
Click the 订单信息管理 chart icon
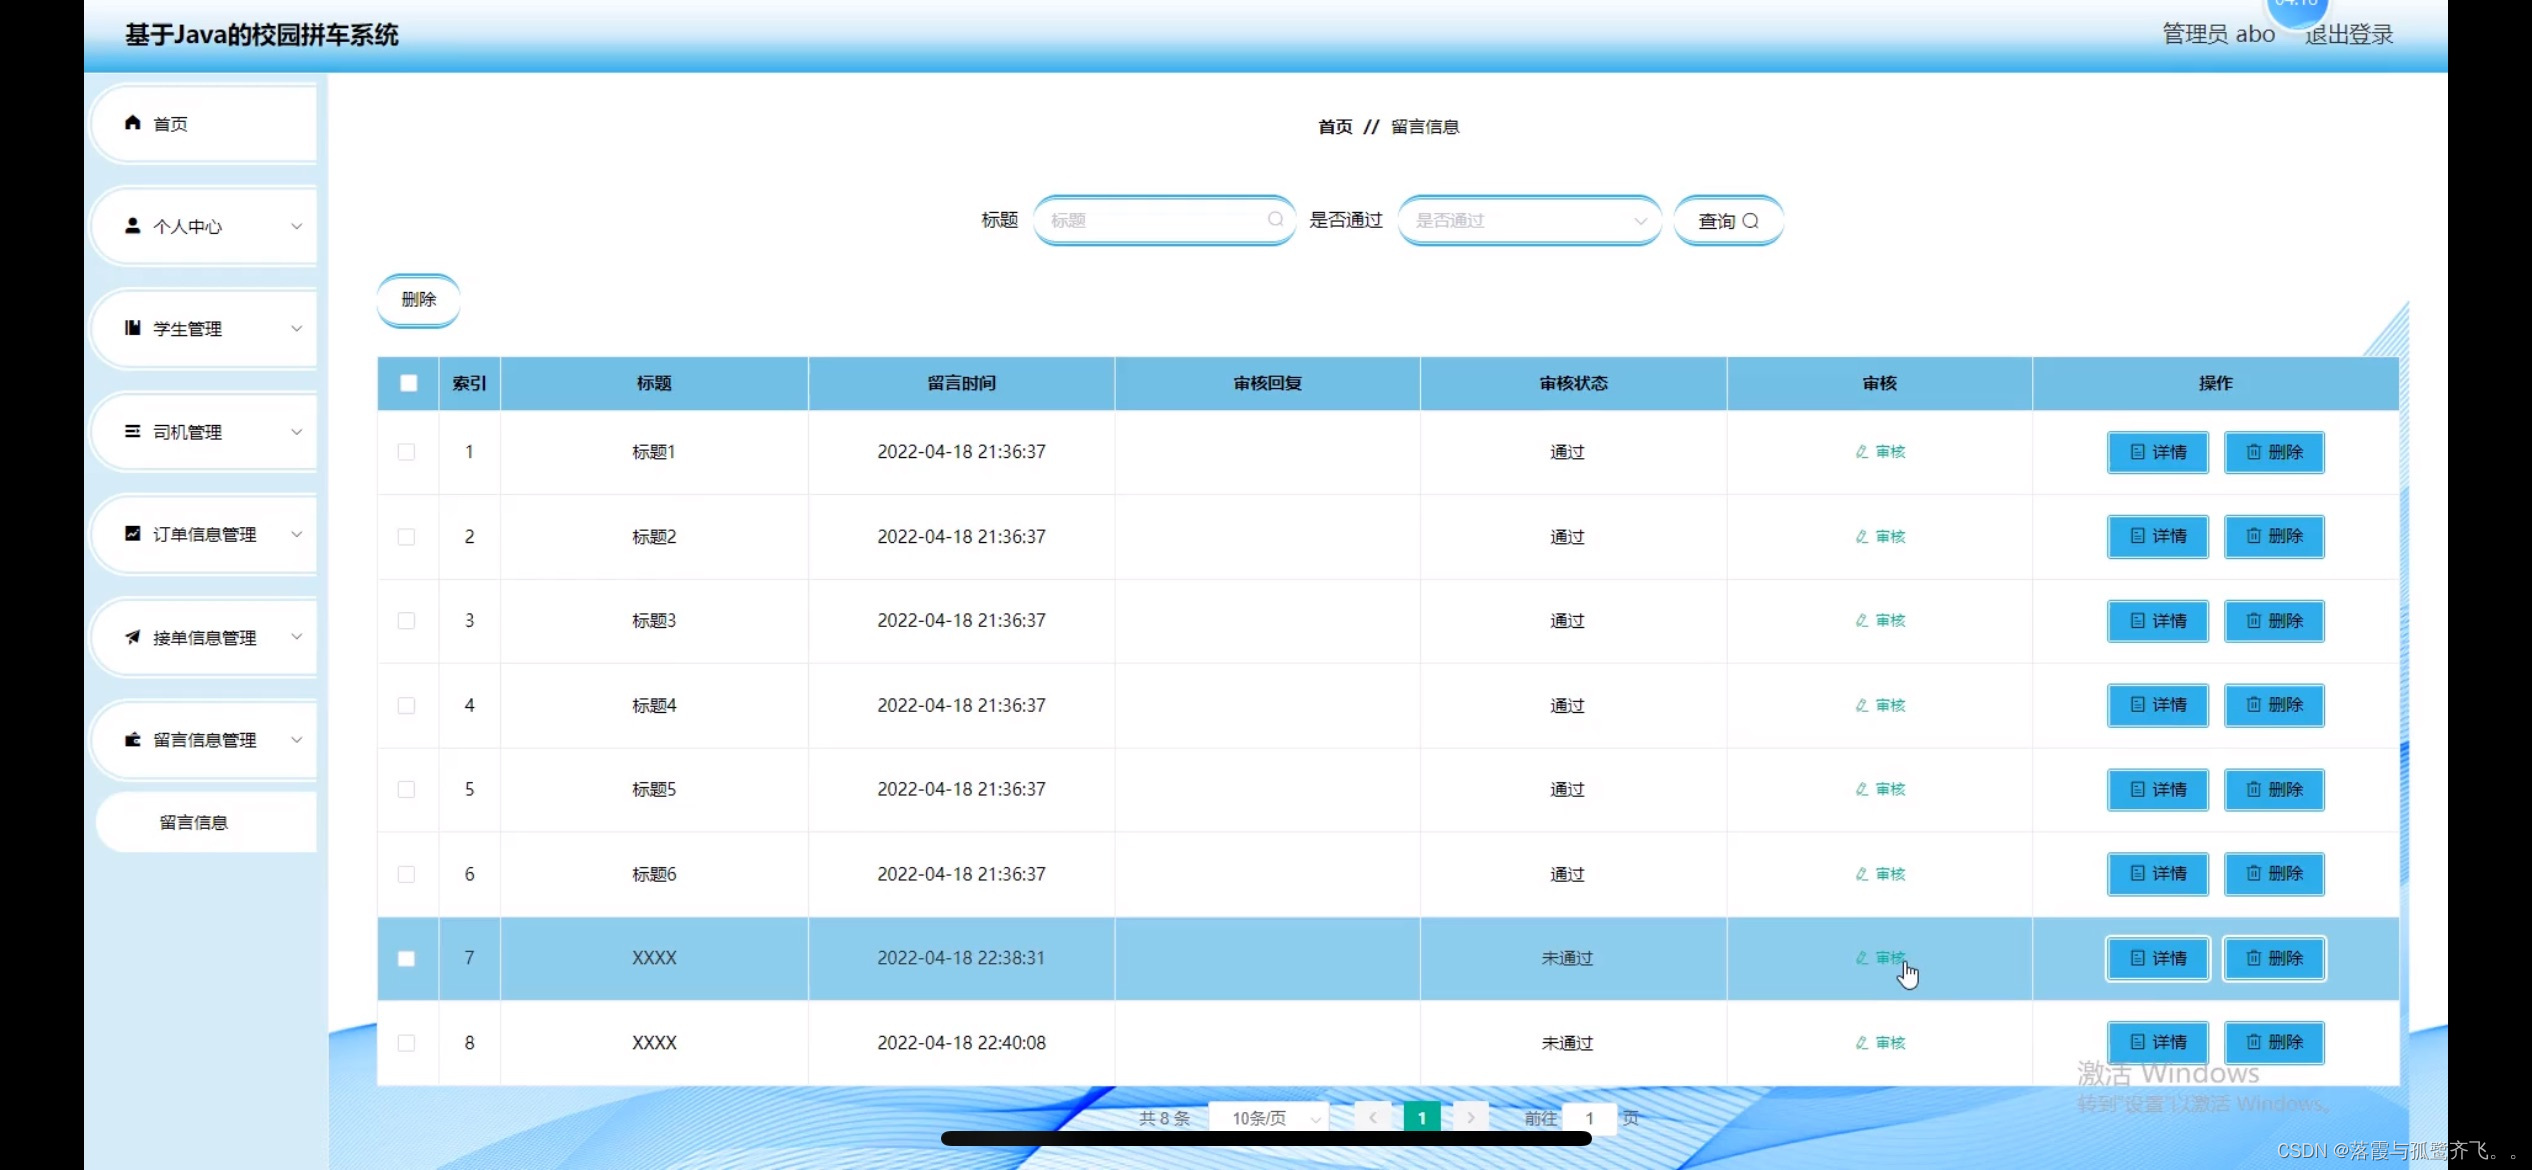(x=132, y=534)
